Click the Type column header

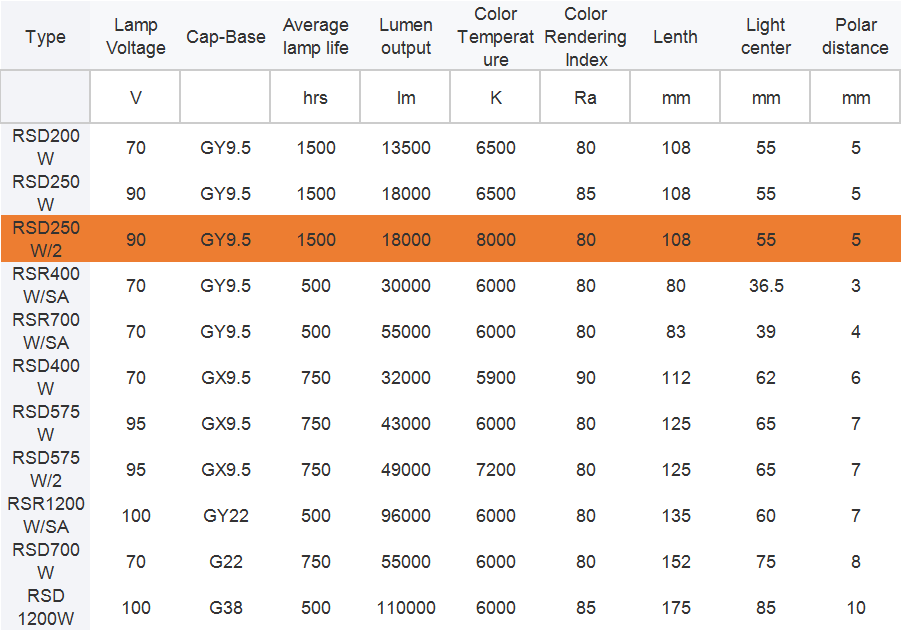[x=45, y=37]
